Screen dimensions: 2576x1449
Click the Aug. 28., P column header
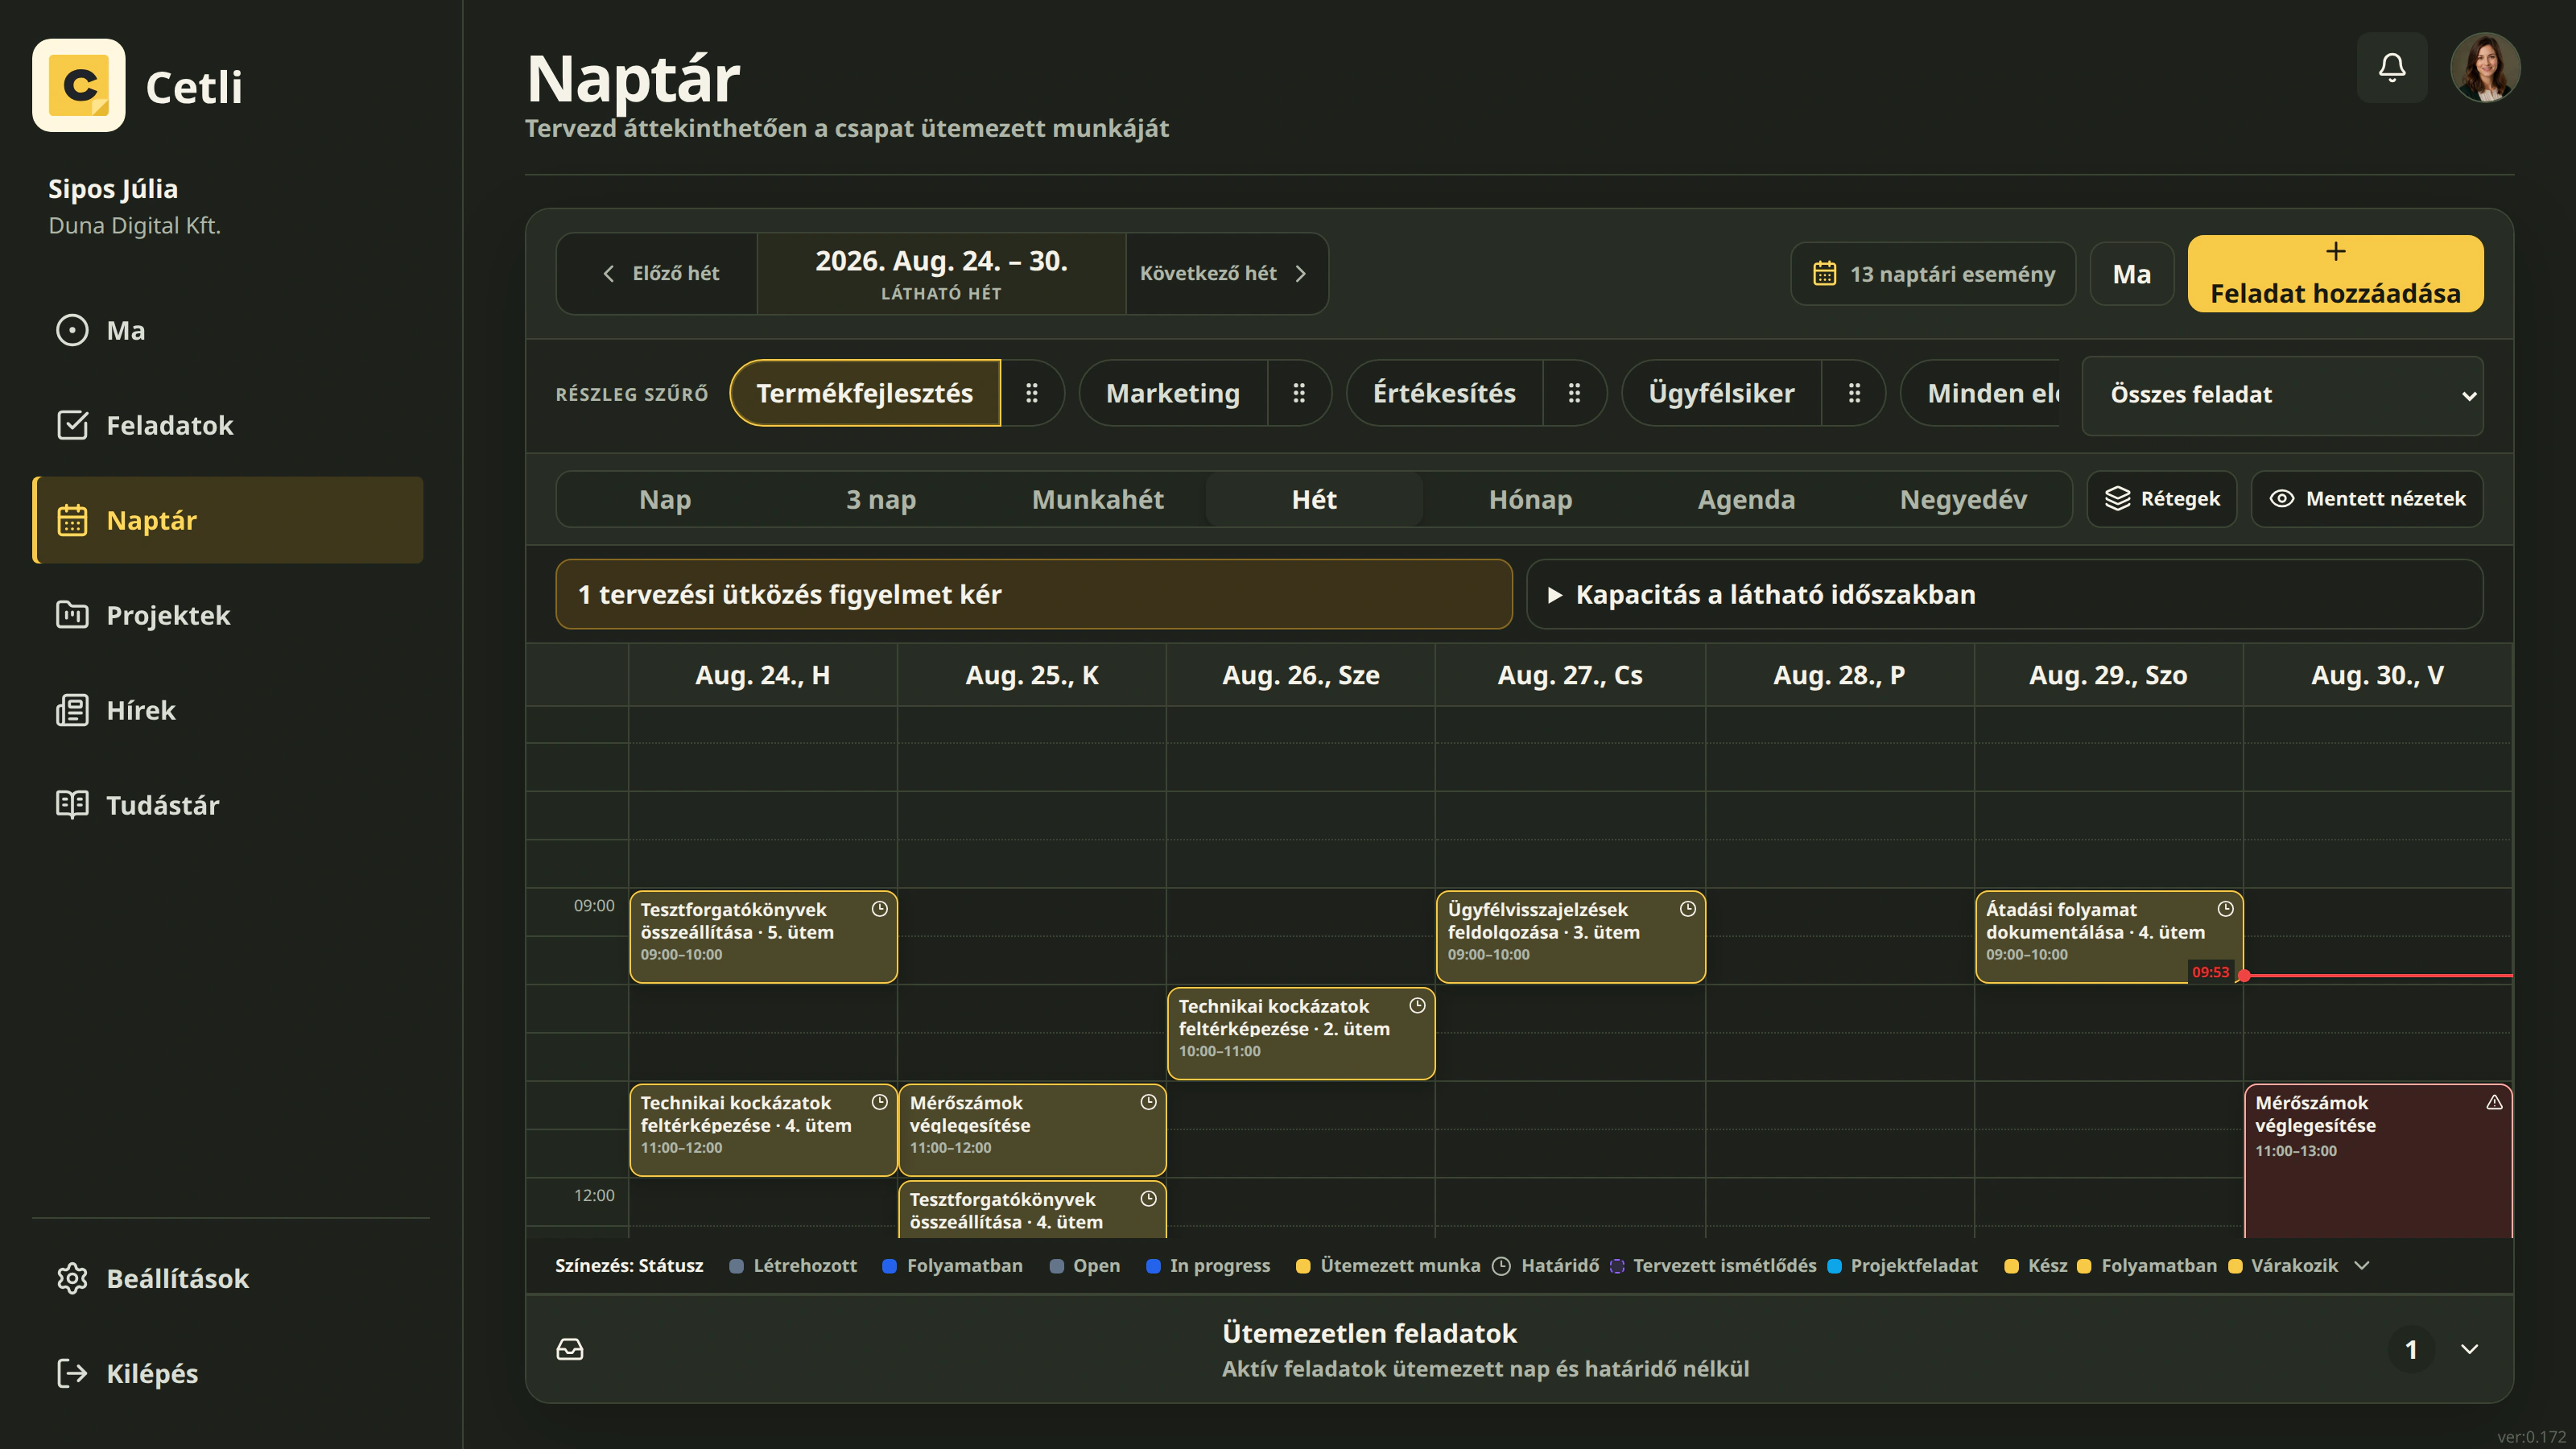(1839, 675)
